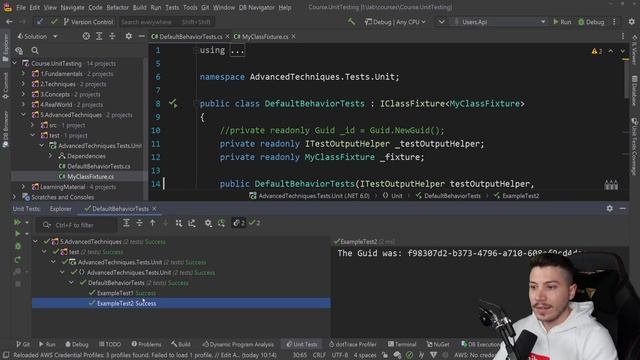
Task: Open the IDE settings gear icon
Action: pos(631,22)
